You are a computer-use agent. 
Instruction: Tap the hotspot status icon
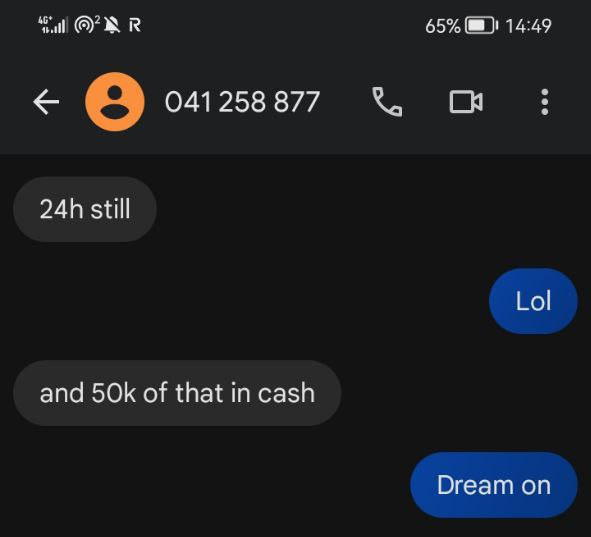[87, 25]
